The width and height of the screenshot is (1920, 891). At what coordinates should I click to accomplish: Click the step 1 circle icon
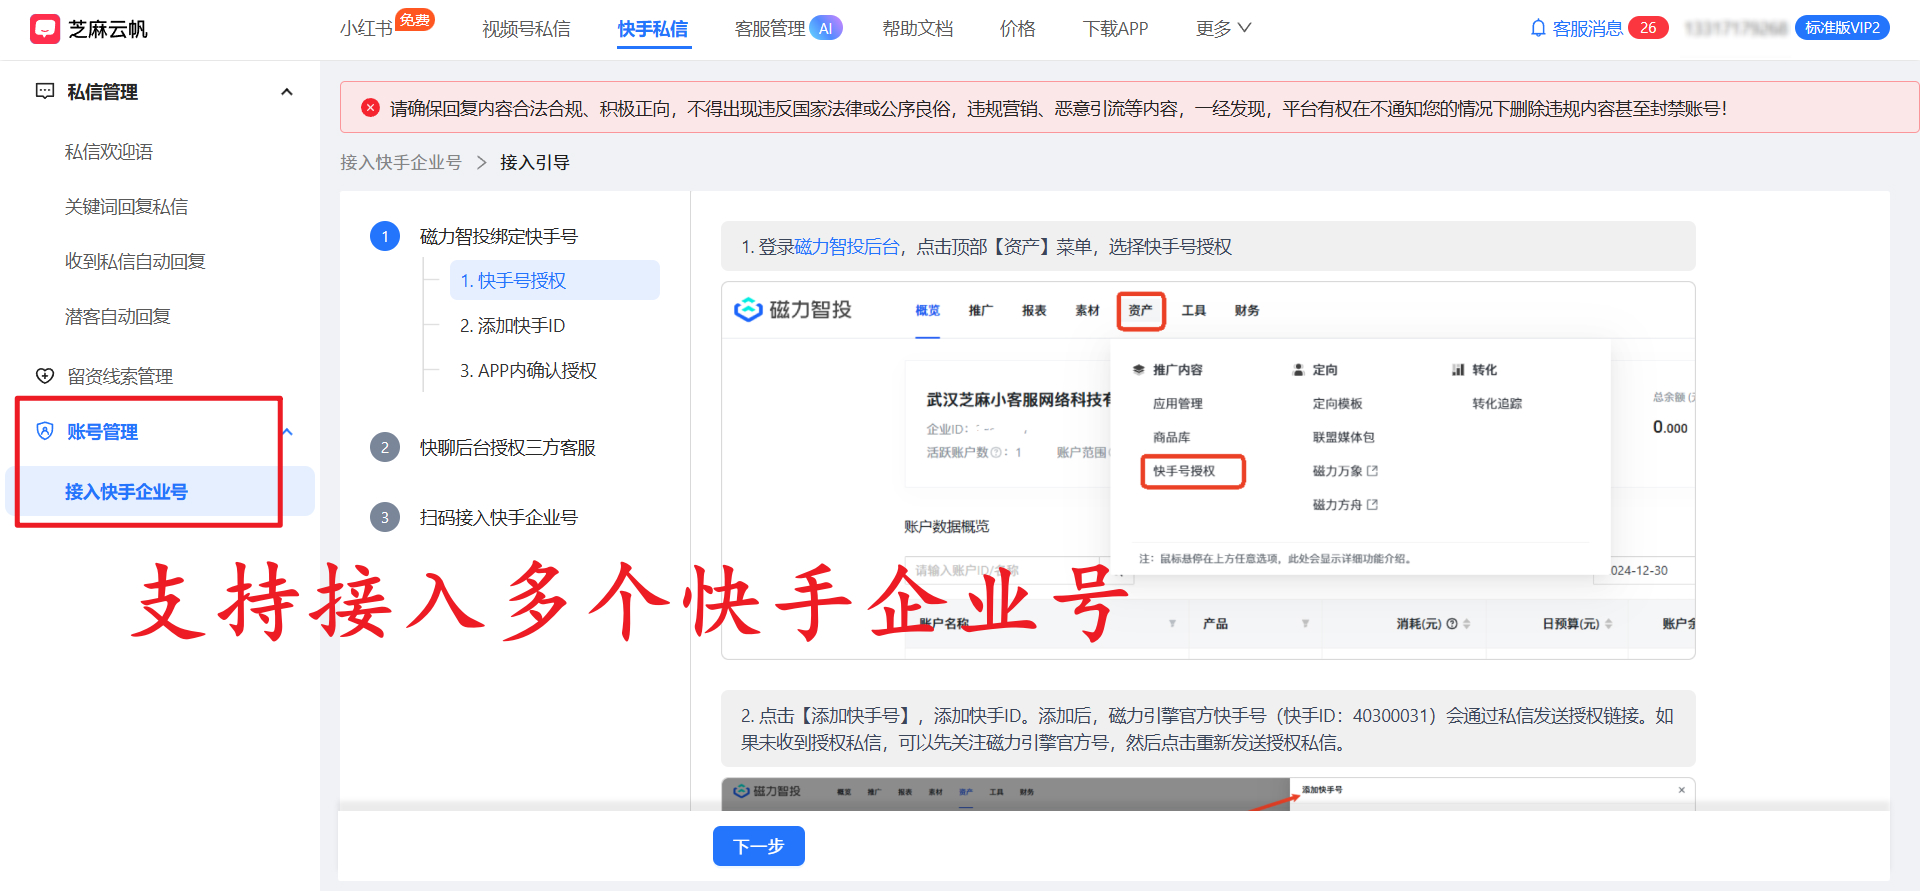[x=385, y=236]
